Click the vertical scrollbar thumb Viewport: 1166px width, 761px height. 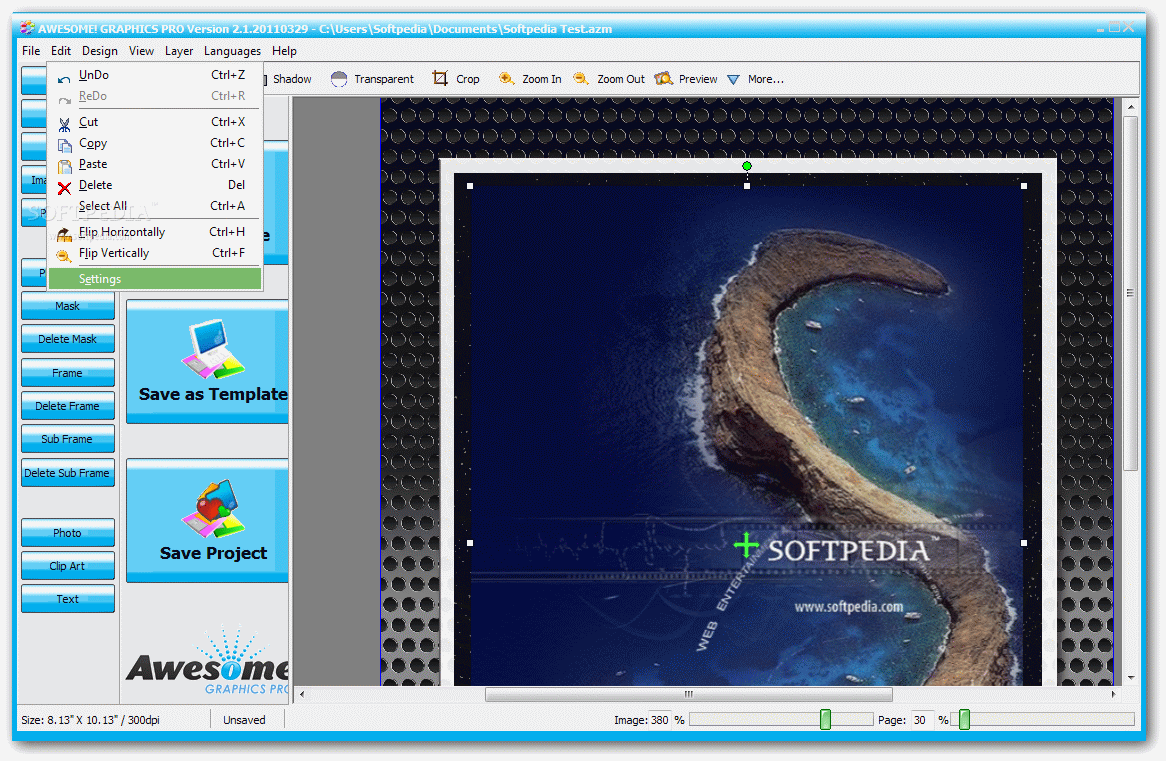pyautogui.click(x=1130, y=293)
